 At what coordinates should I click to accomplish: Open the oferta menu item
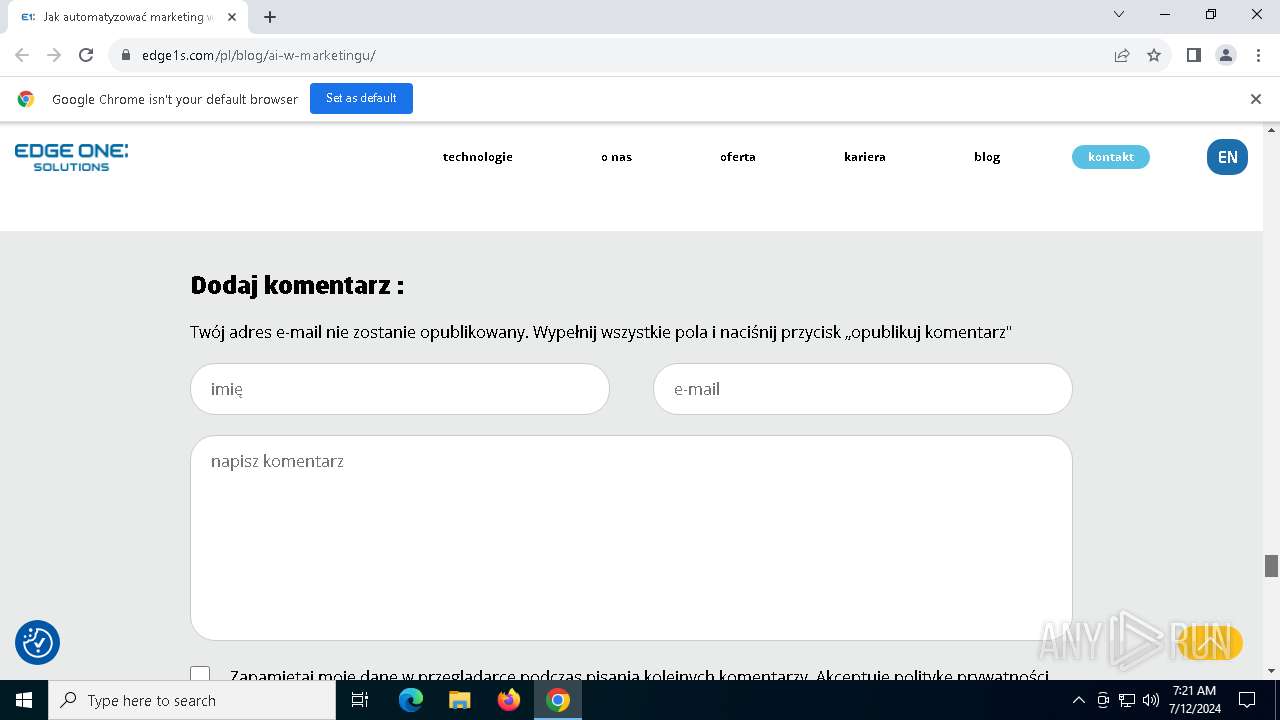point(738,157)
